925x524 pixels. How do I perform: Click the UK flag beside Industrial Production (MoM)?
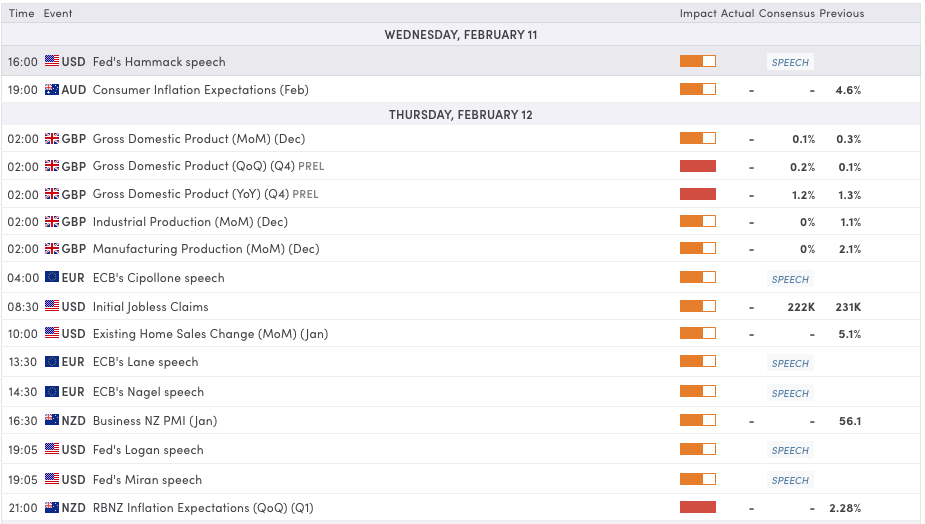52,222
